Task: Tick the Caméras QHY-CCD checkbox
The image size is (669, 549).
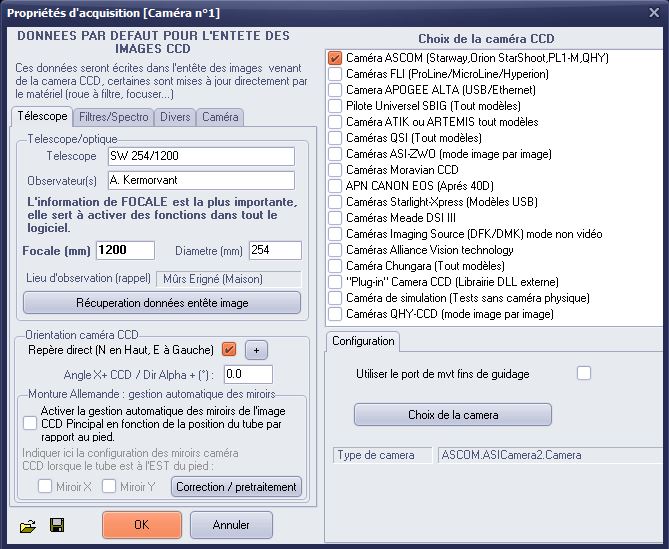Action: click(335, 314)
